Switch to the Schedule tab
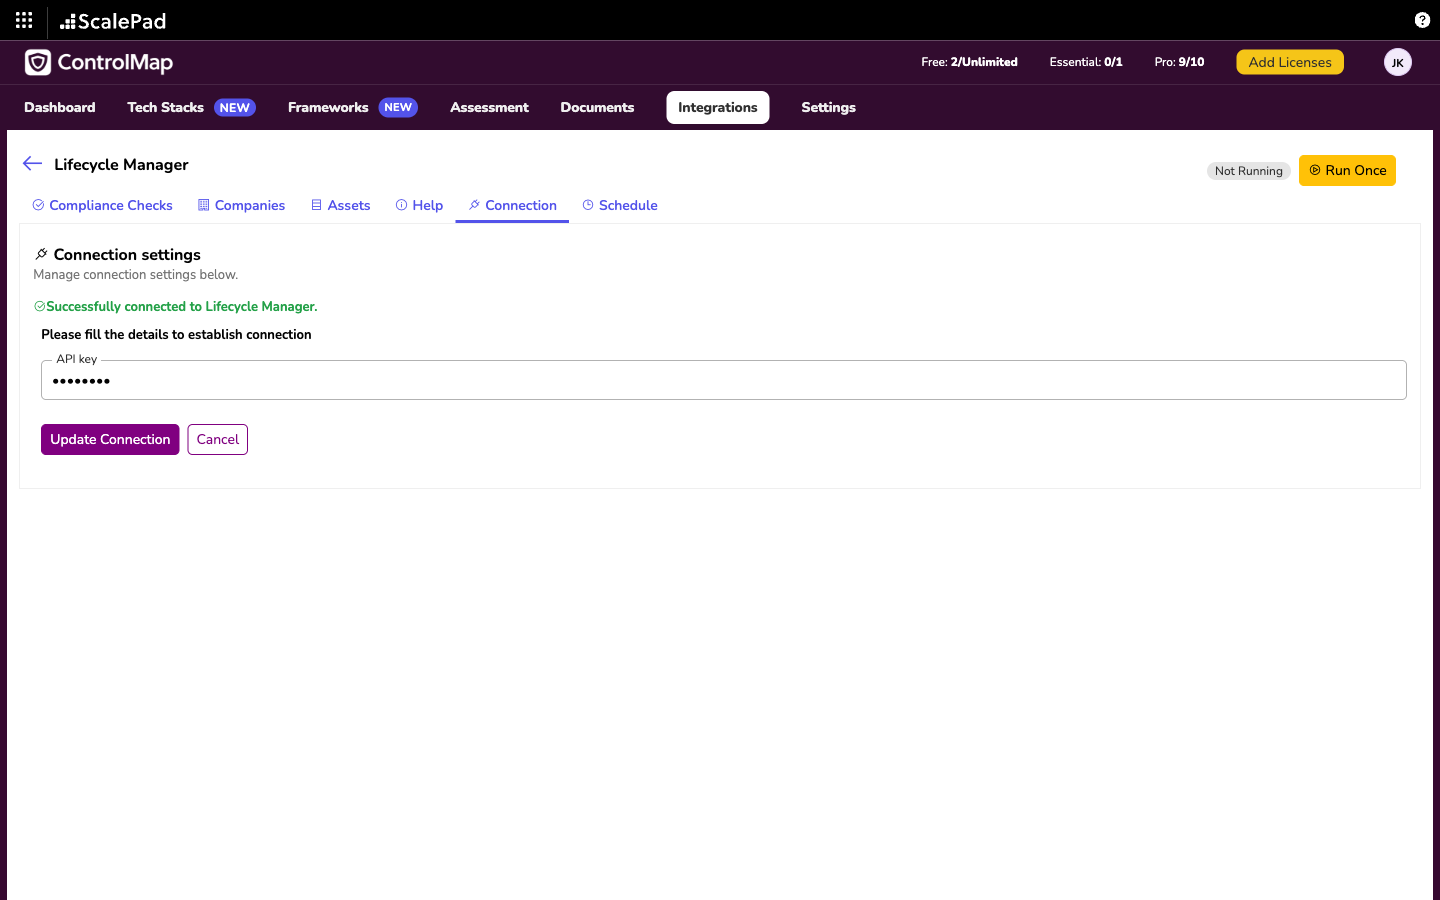Viewport: 1440px width, 900px height. point(620,205)
